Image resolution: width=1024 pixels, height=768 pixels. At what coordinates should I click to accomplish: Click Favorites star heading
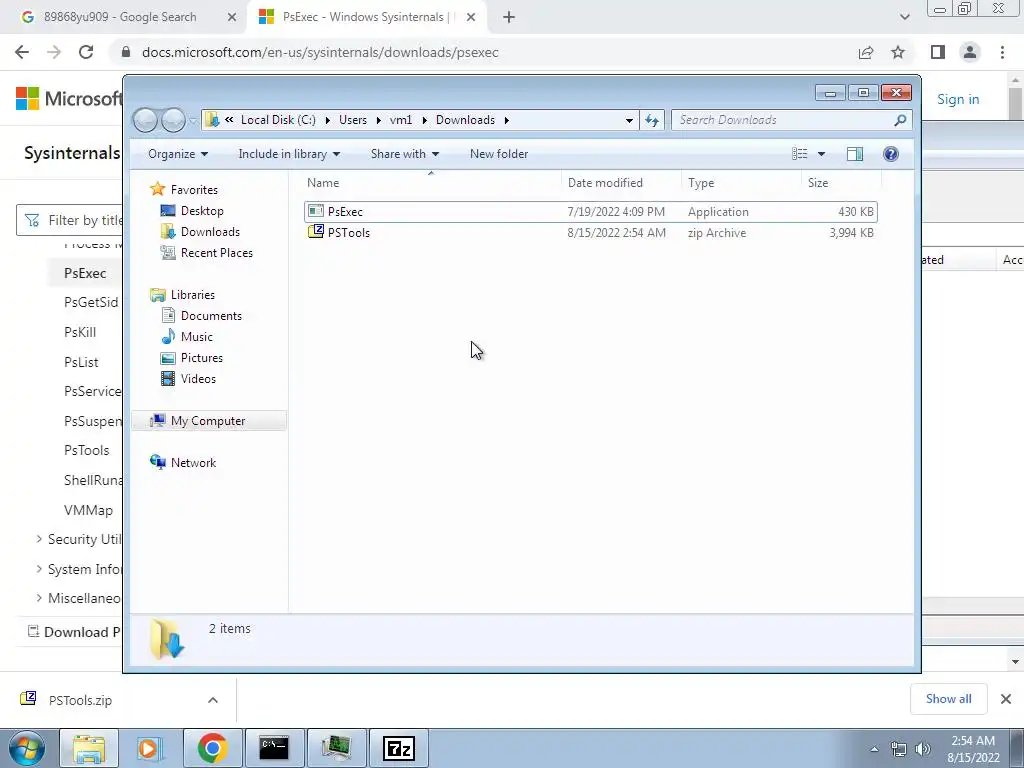(x=194, y=189)
